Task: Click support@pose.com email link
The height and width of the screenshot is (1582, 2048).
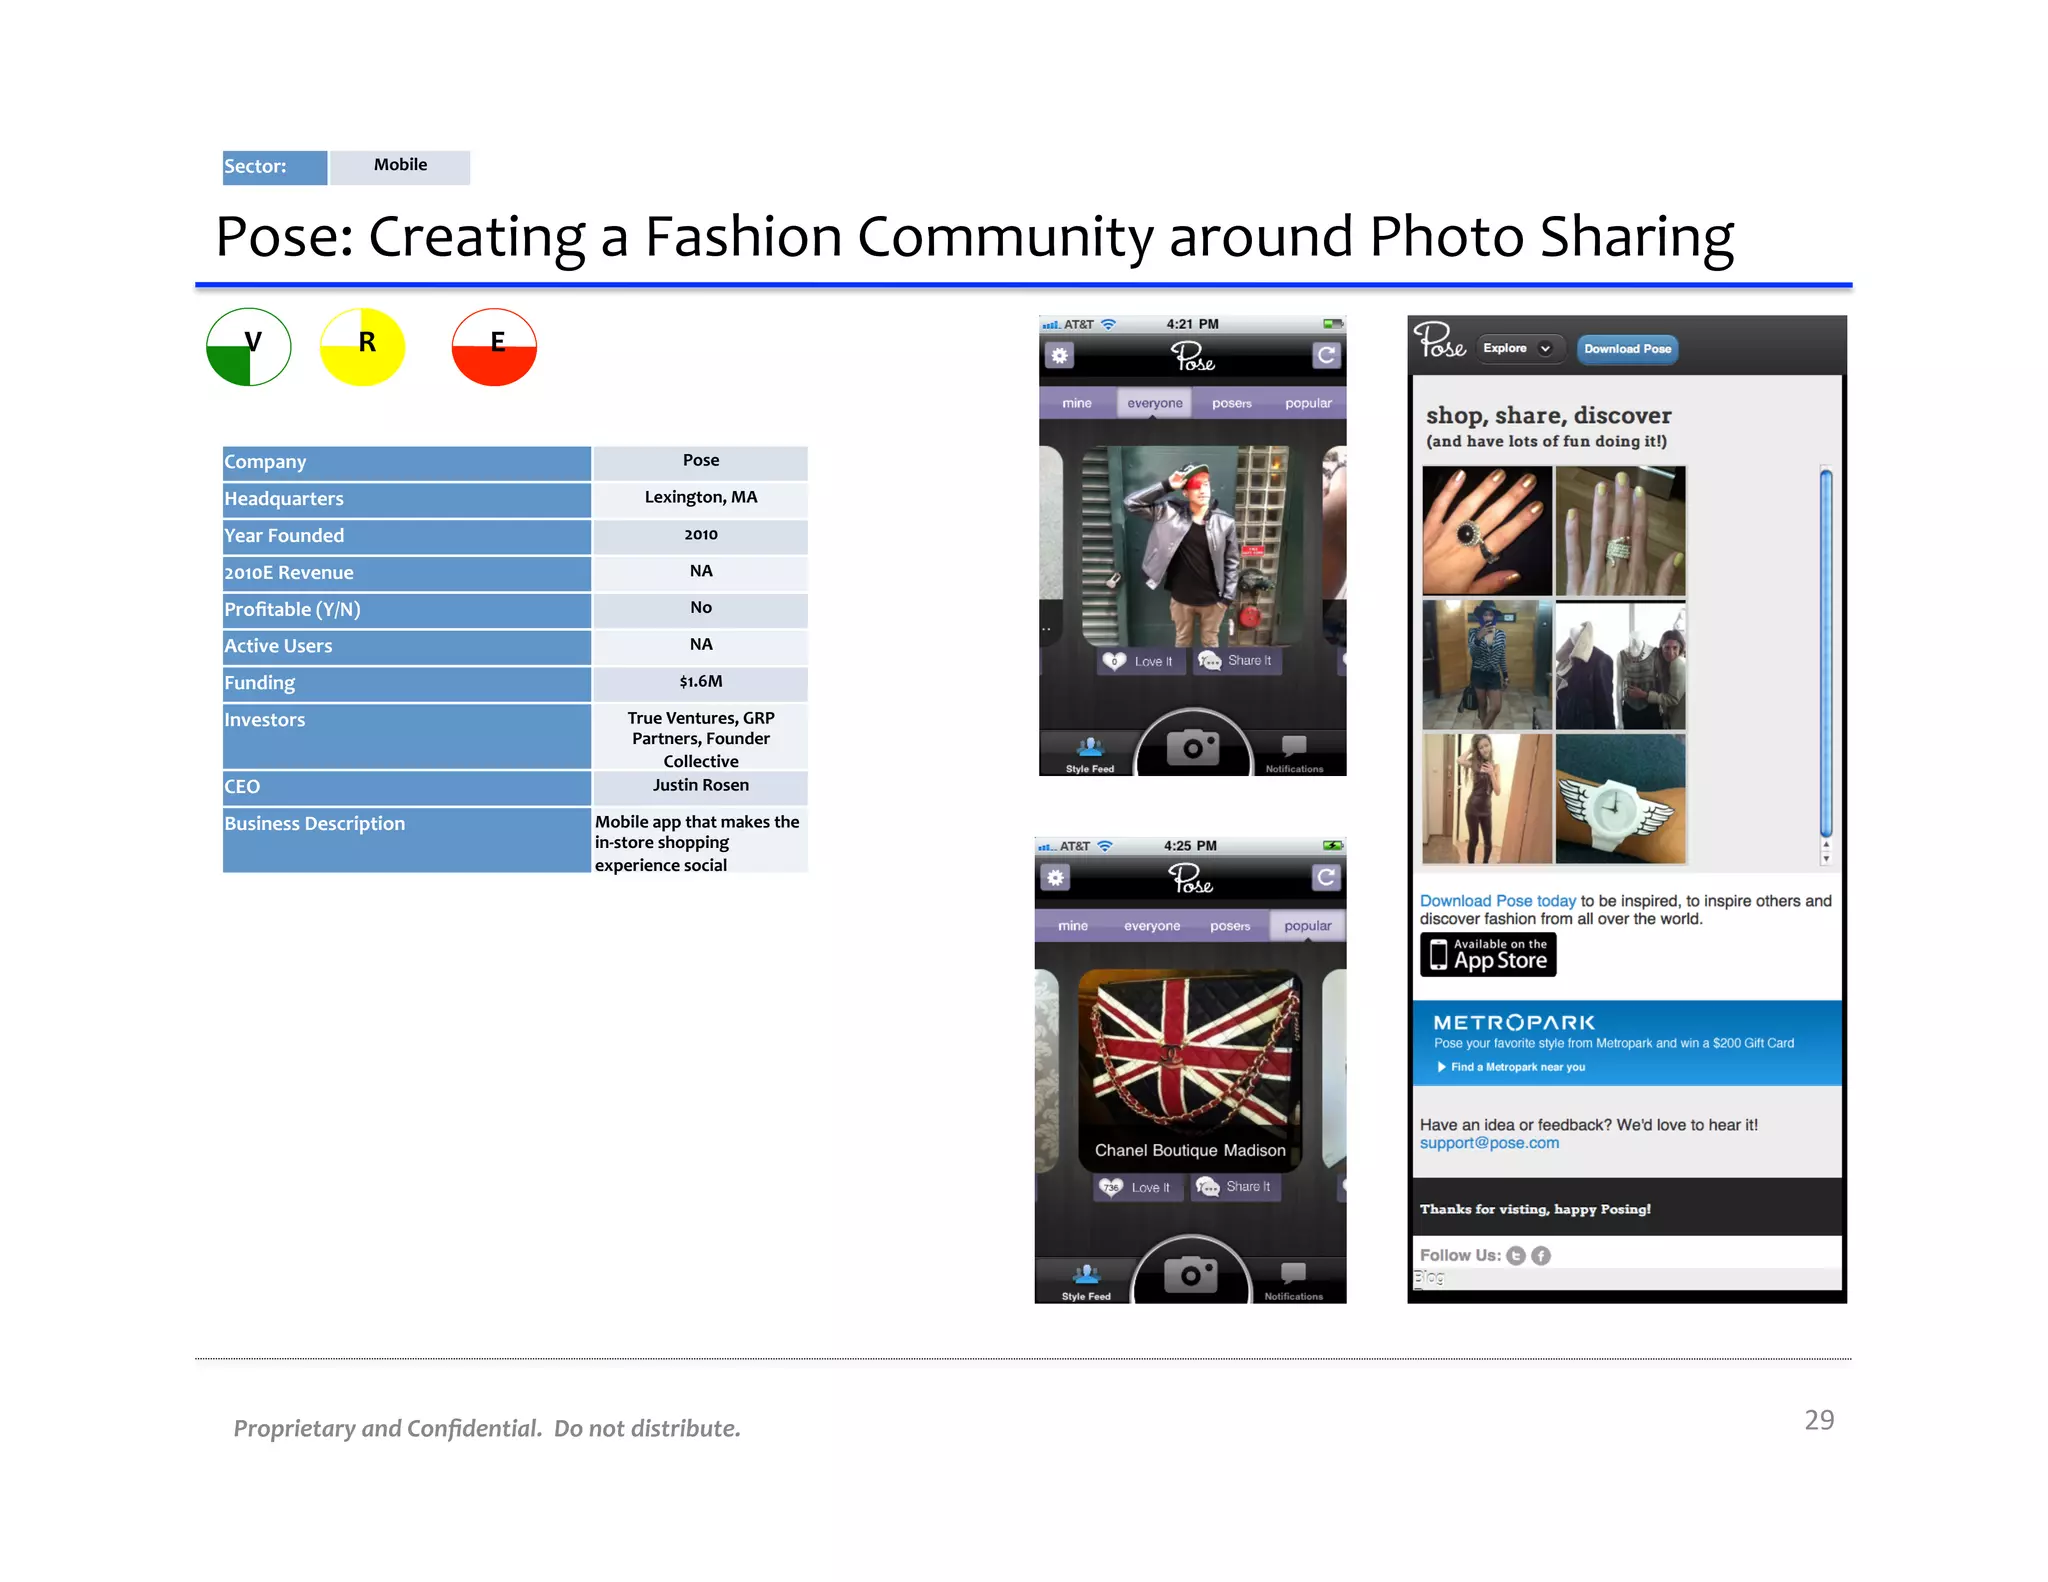Action: (1489, 1143)
